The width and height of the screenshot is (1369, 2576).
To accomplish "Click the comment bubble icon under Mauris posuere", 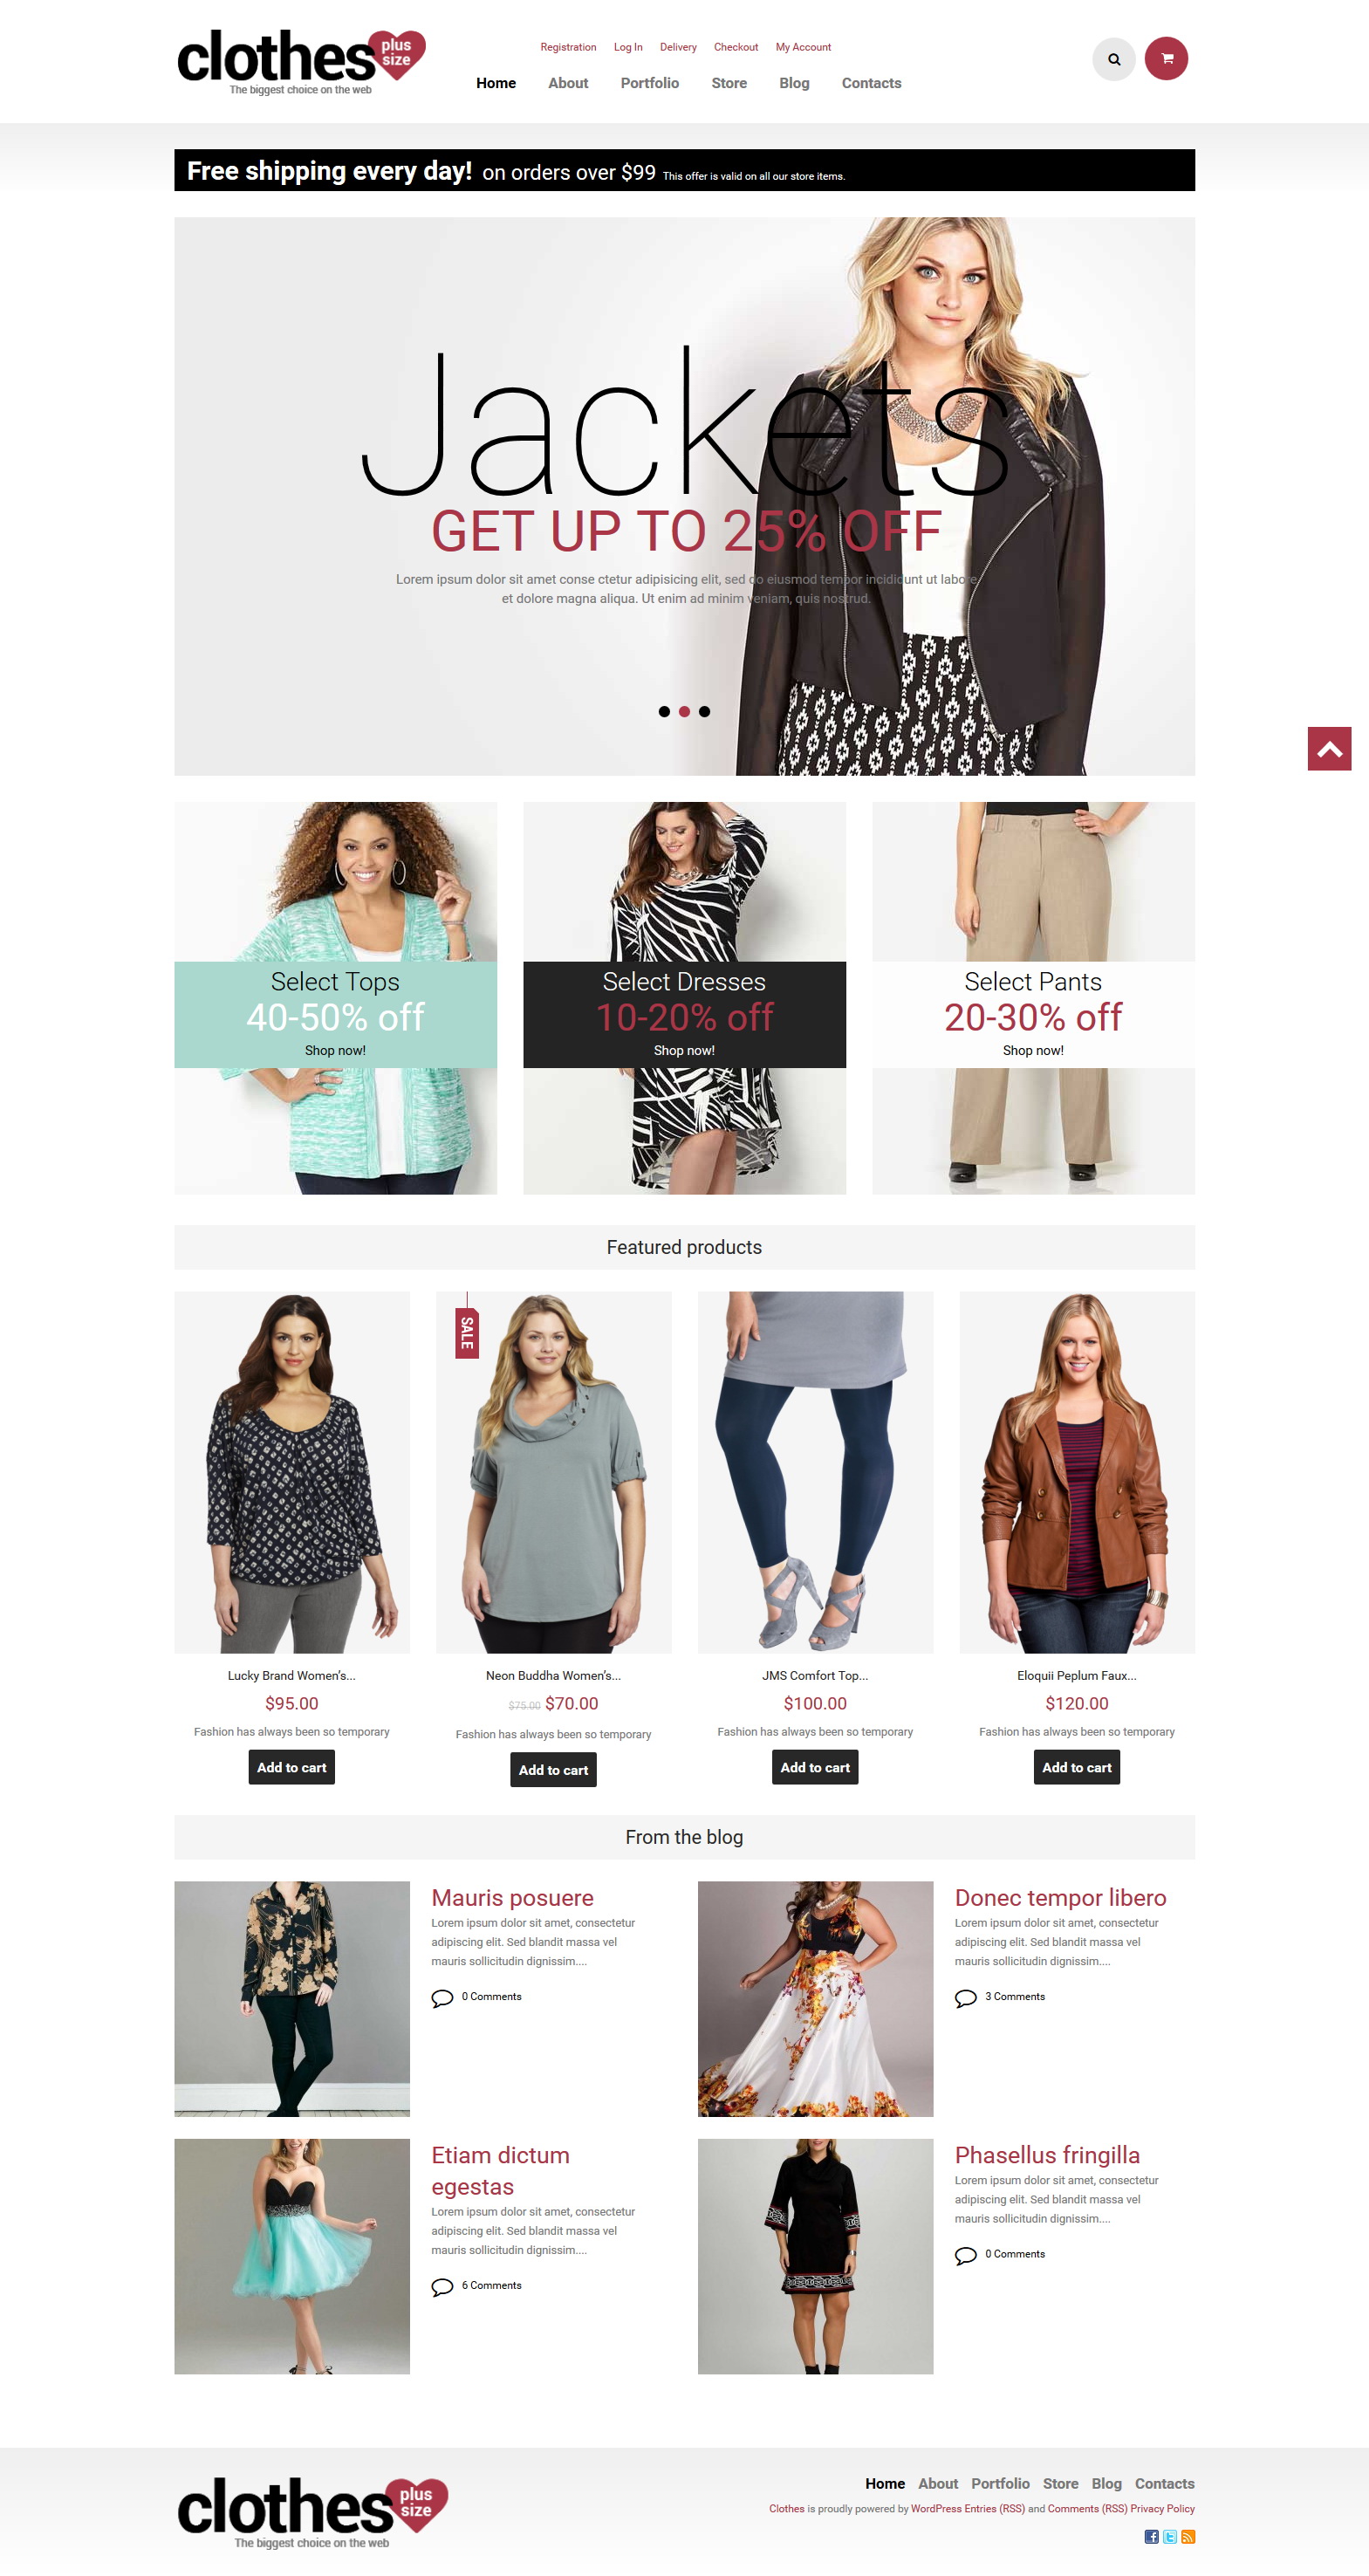I will pyautogui.click(x=442, y=1998).
